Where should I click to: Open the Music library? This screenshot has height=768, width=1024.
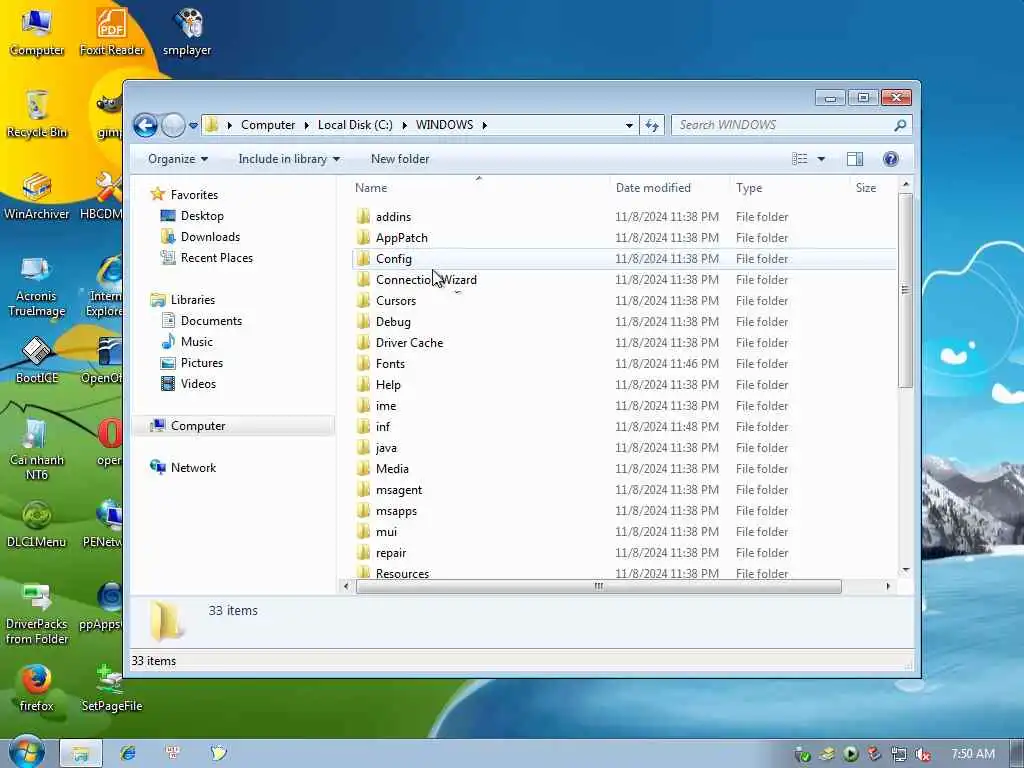tap(197, 342)
